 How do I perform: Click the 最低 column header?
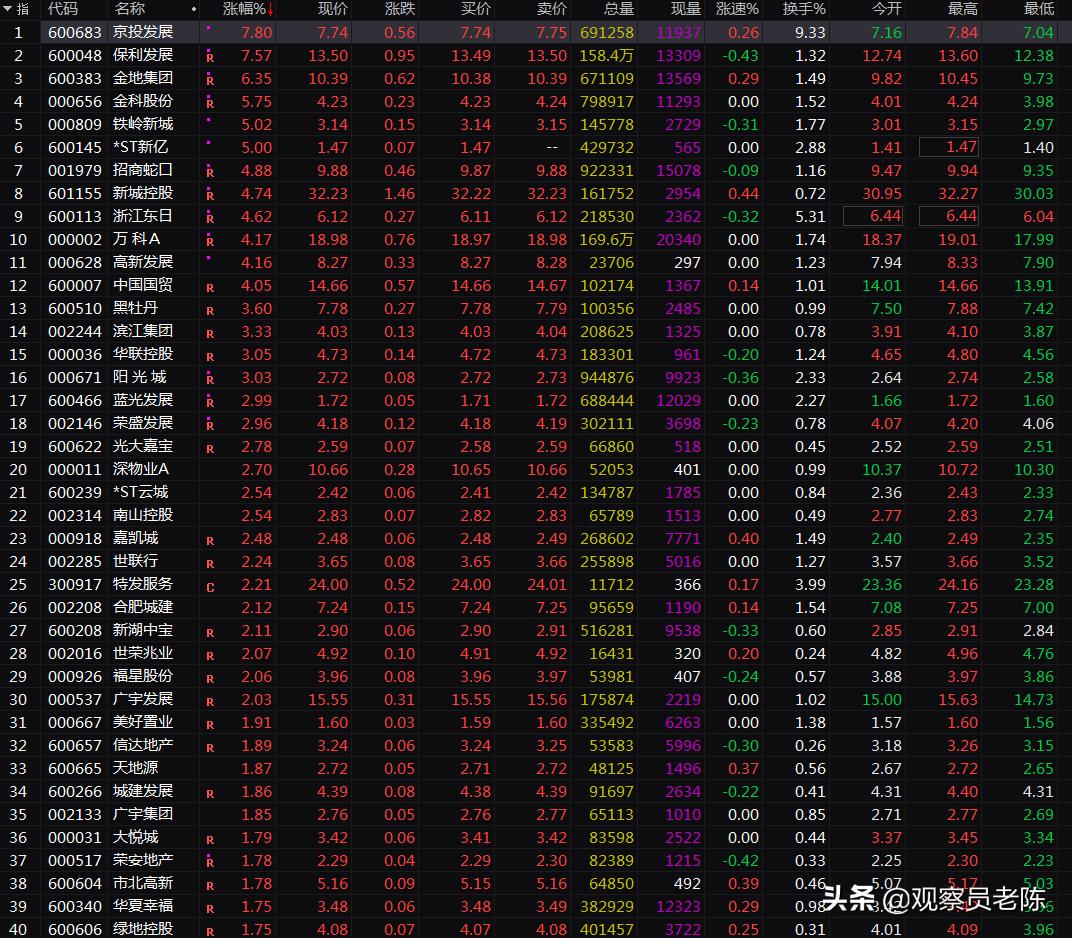click(x=1038, y=9)
